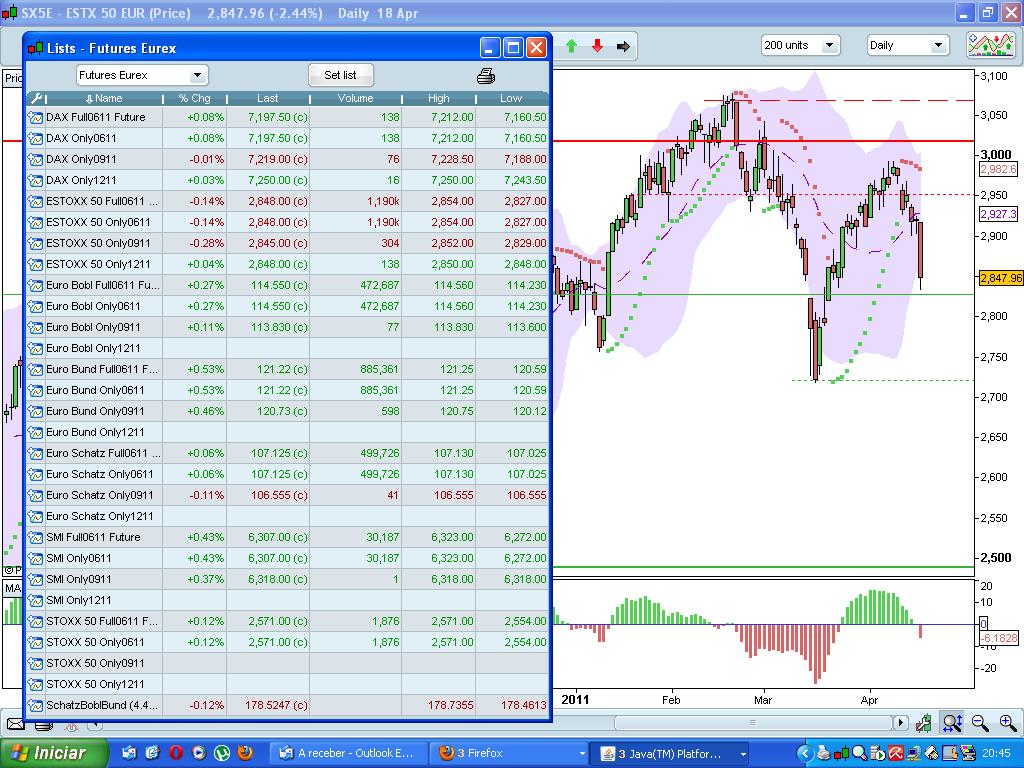Click the red down arrow in chart toolbar
Screen dimensions: 1024x768
tap(597, 46)
